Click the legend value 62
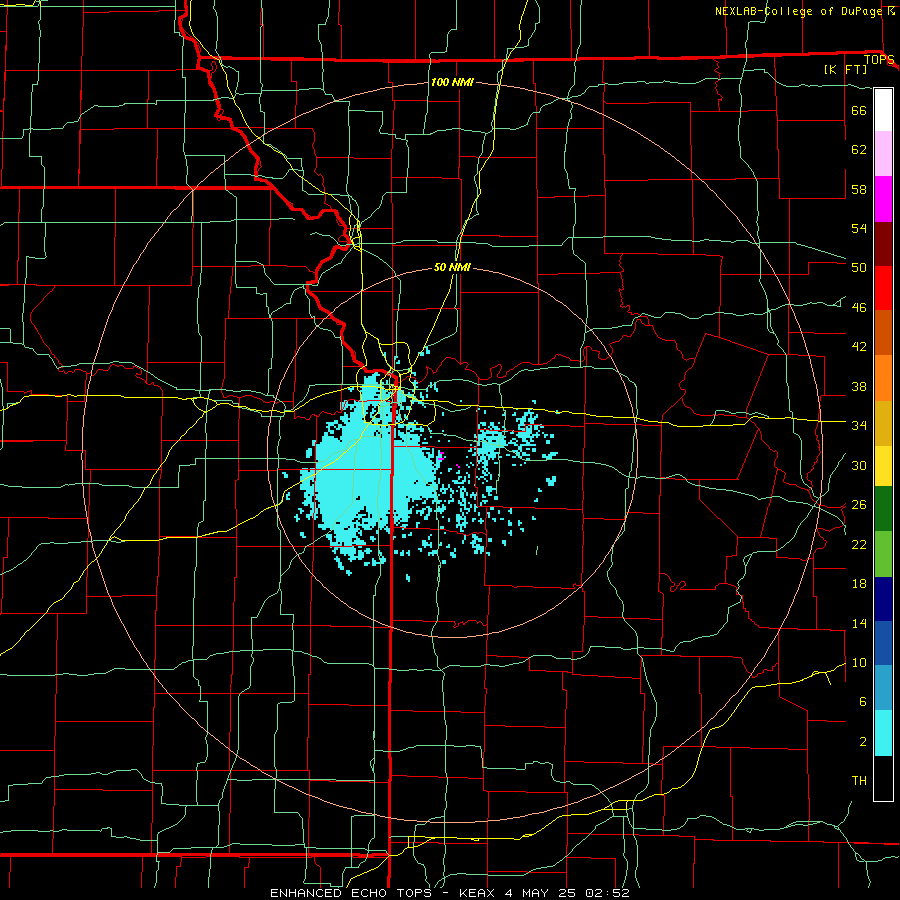The width and height of the screenshot is (900, 900). 859,150
